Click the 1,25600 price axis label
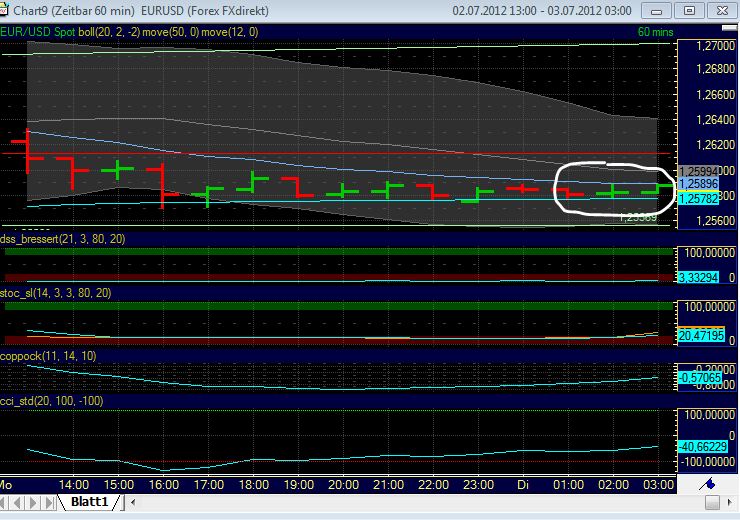Viewport: 740px width, 520px height. point(715,220)
